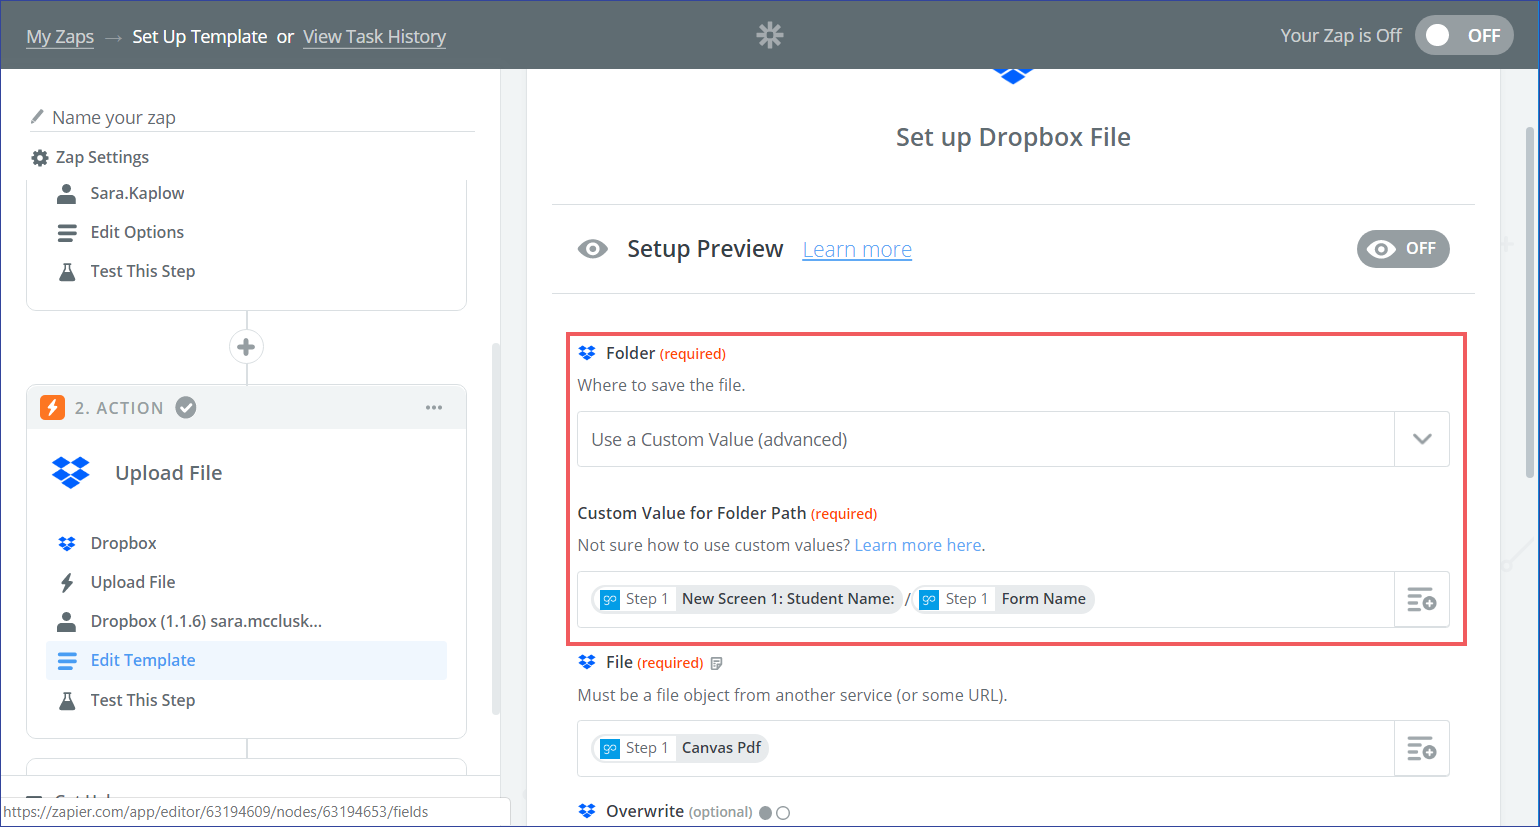Viewport: 1540px width, 827px height.
Task: Open the ellipsis menu on the Action step
Action: [x=434, y=406]
